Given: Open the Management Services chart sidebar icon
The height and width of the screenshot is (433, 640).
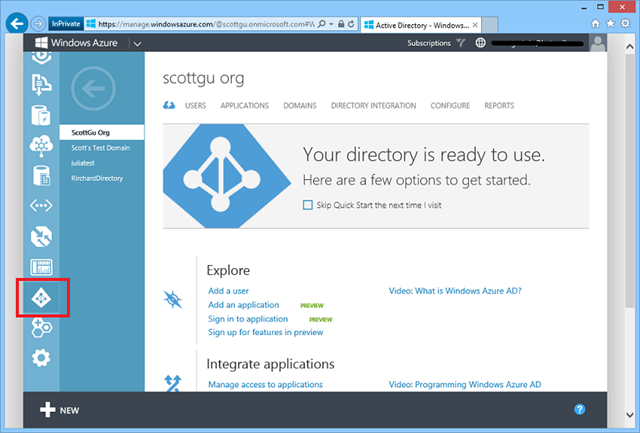Looking at the screenshot, I should 41,267.
